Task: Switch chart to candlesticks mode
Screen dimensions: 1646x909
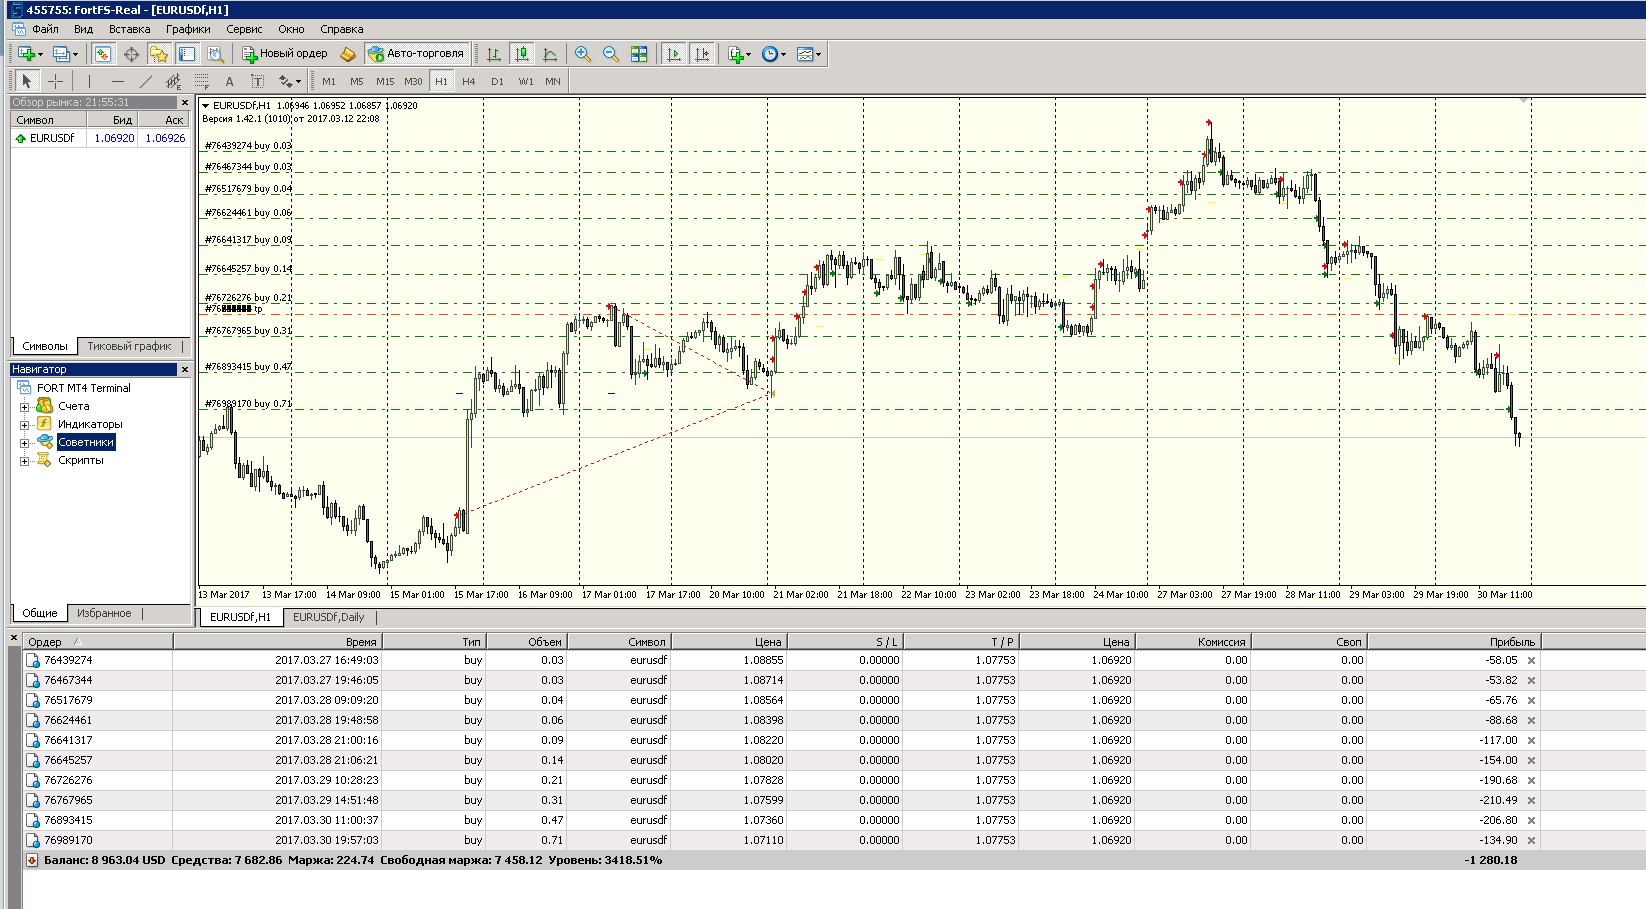Action: (x=522, y=54)
